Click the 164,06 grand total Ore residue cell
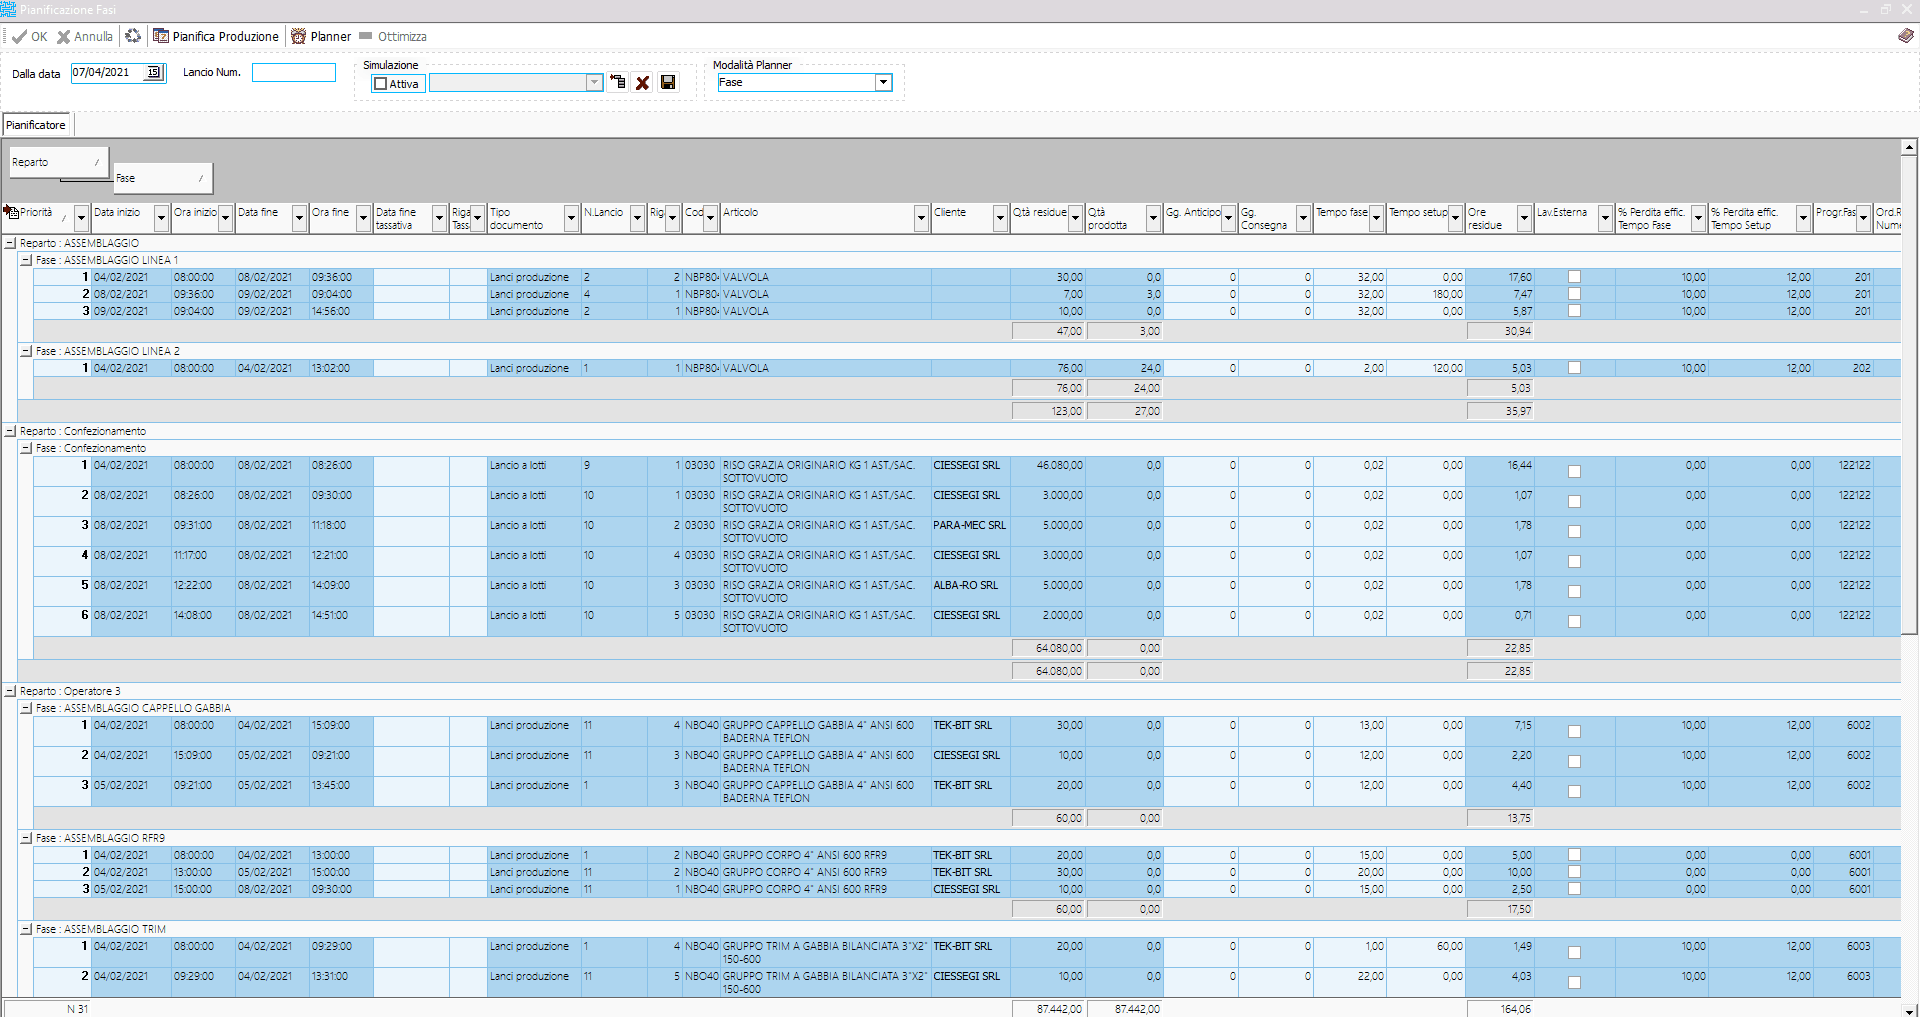Image resolution: width=1920 pixels, height=1017 pixels. pos(1500,1009)
